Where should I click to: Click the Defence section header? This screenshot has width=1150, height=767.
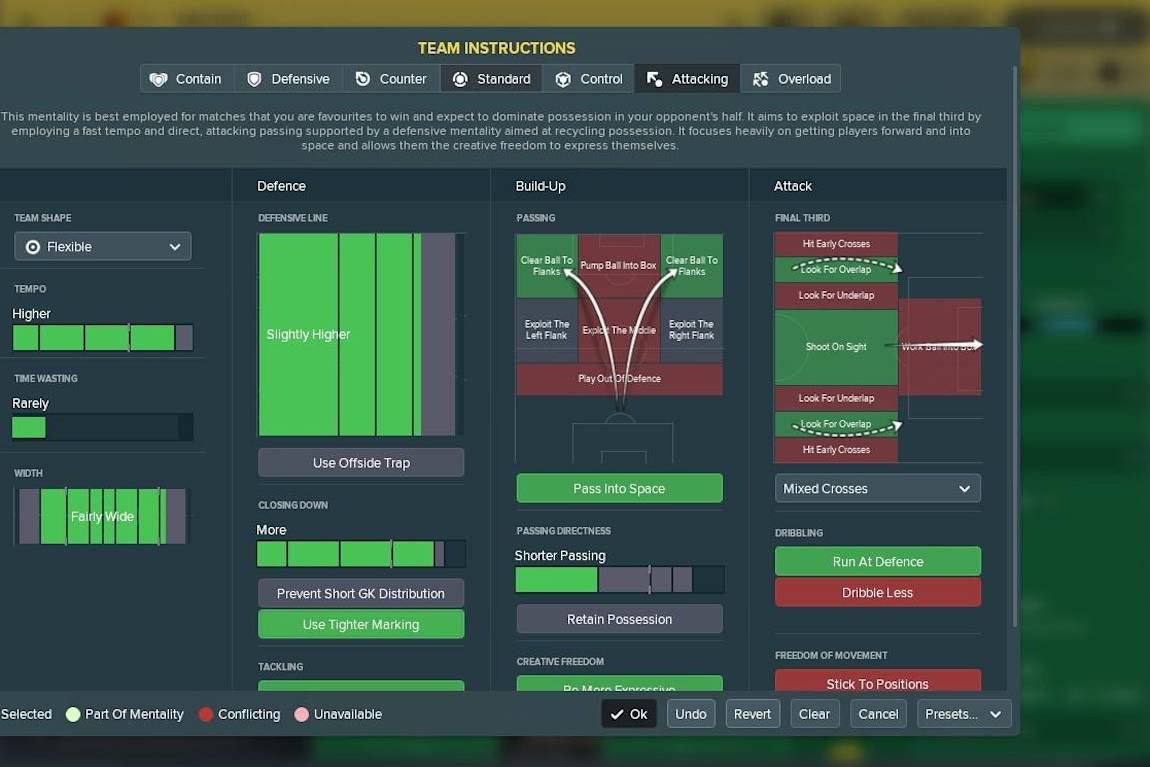[282, 186]
